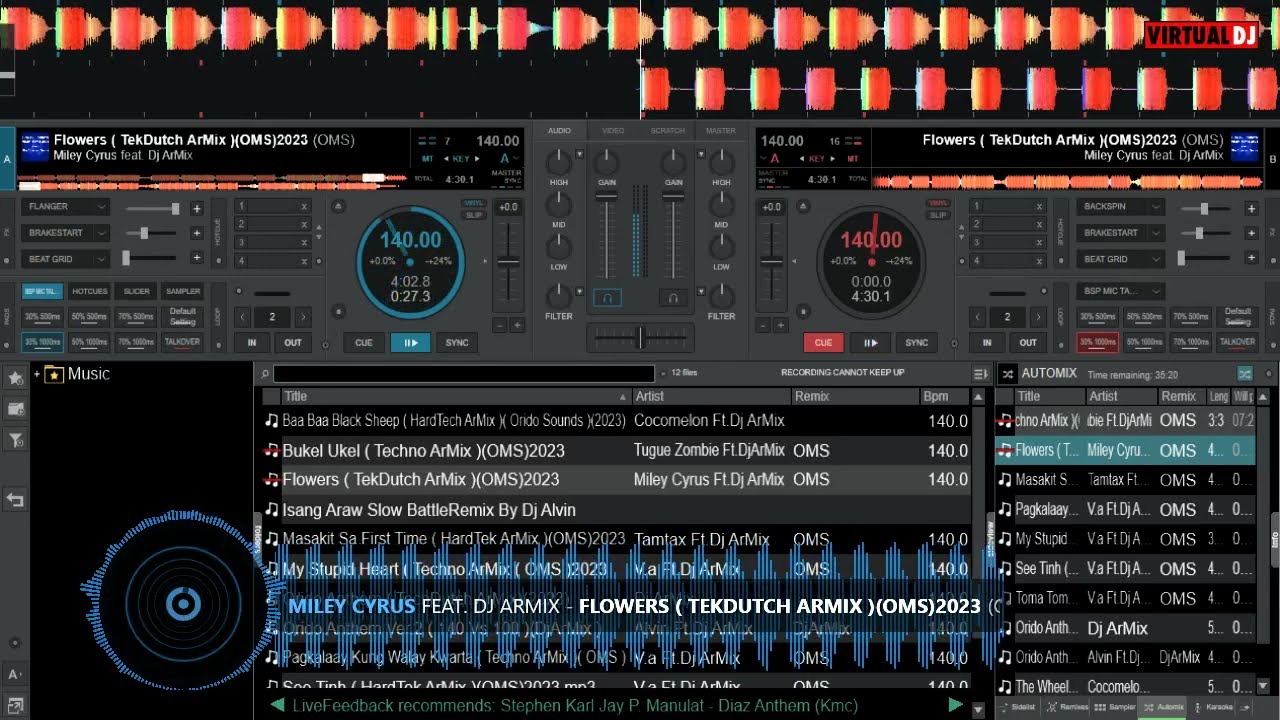Delete hotcue 3 on deck B

click(x=1039, y=242)
